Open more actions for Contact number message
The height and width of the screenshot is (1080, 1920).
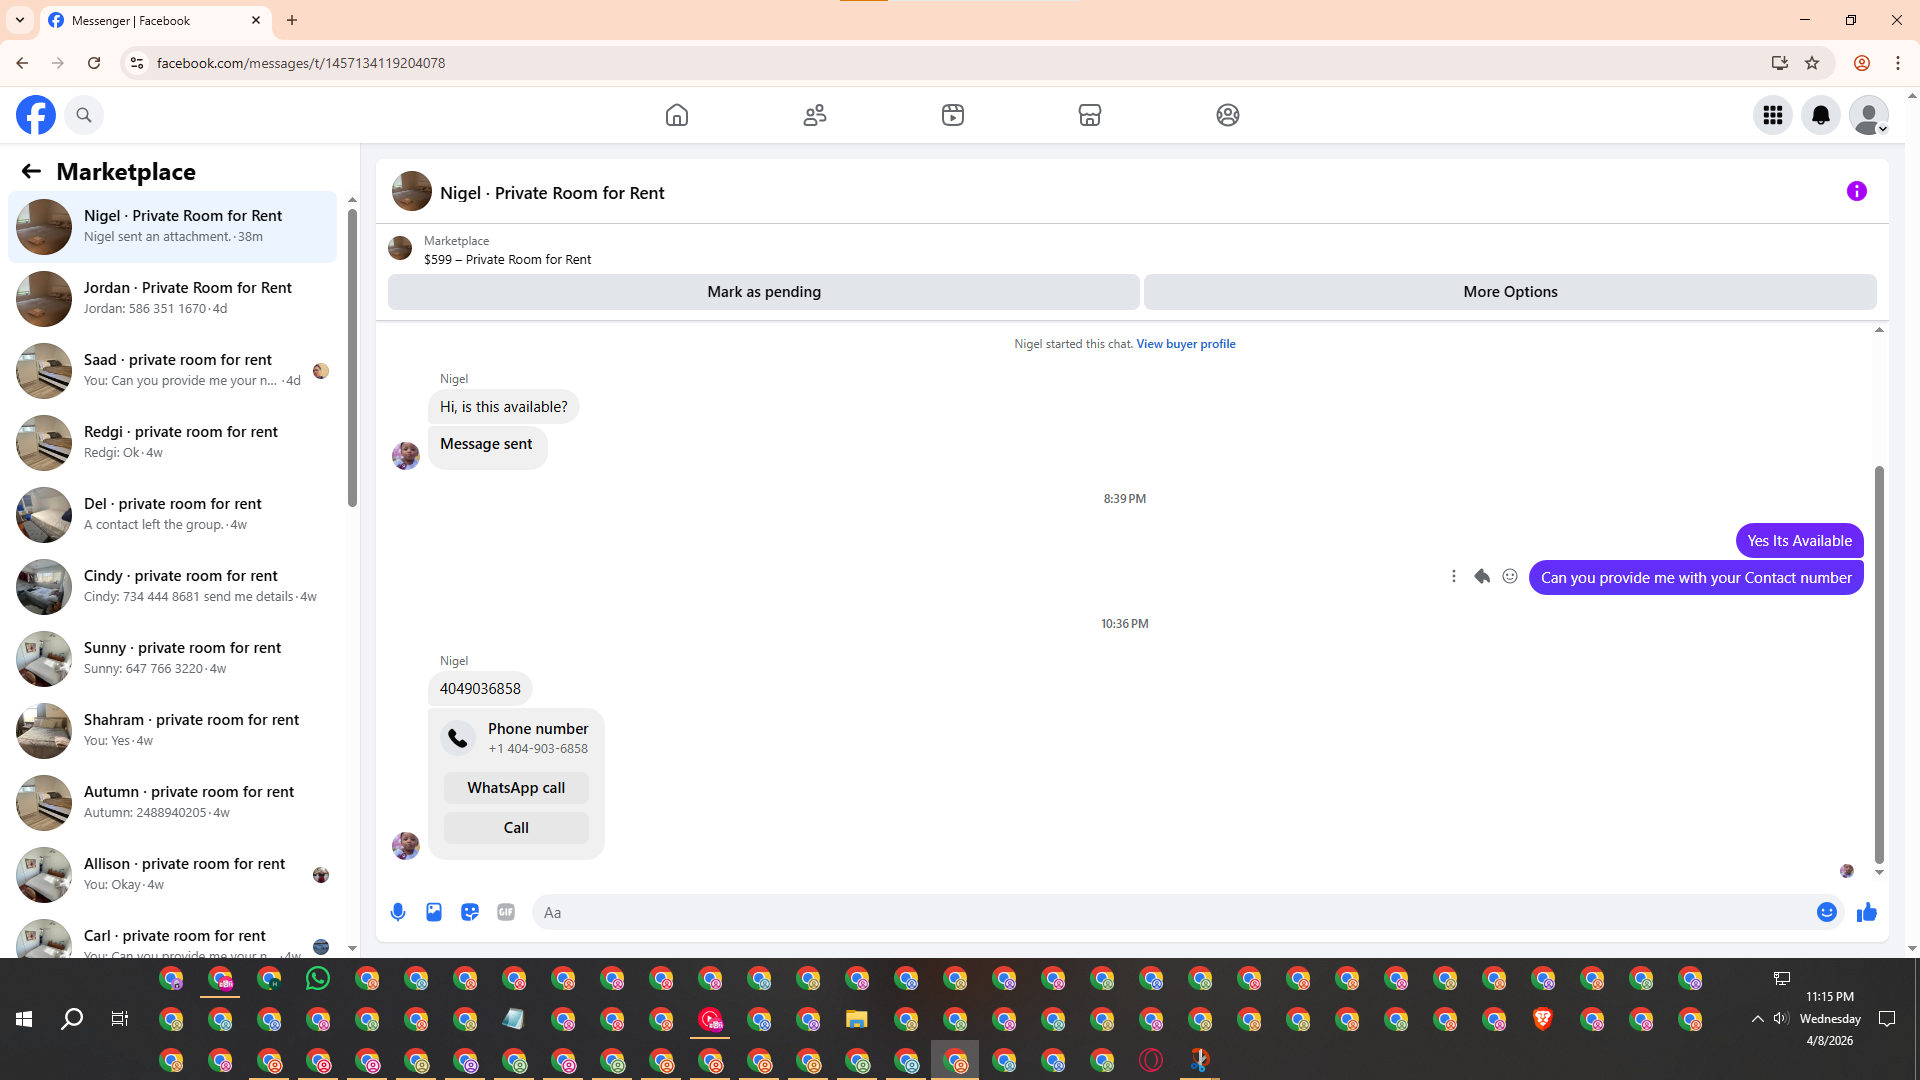pos(1454,576)
